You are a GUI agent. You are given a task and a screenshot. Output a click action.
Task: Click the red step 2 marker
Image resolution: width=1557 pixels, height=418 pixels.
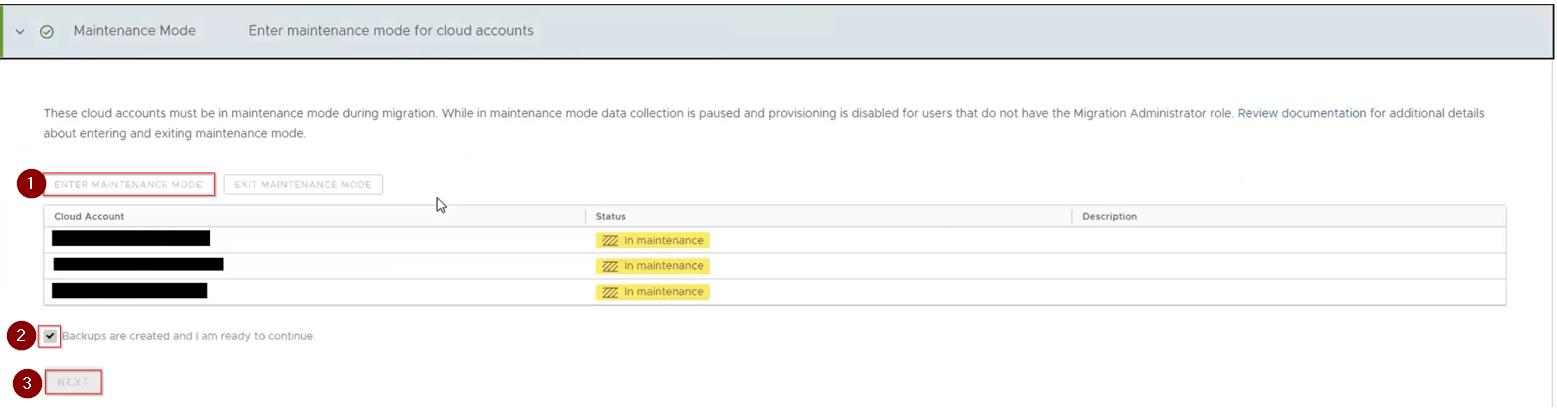click(x=20, y=336)
